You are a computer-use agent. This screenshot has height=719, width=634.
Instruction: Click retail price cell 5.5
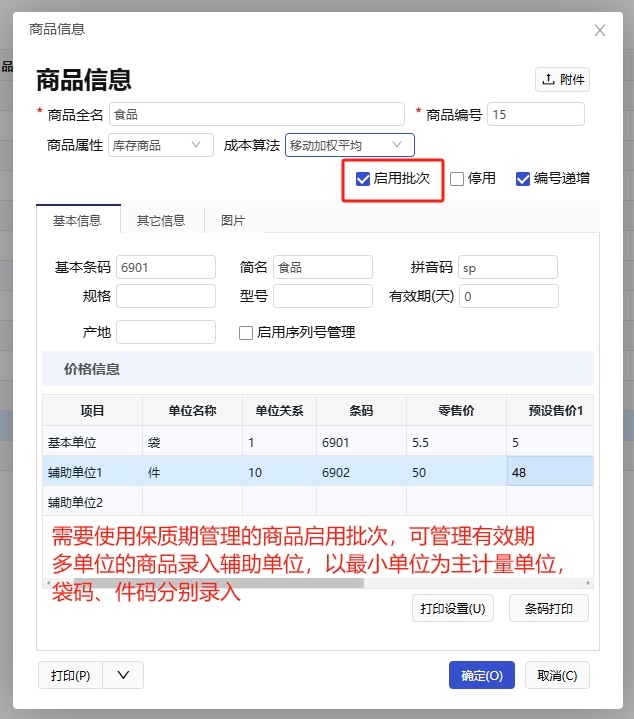point(457,442)
